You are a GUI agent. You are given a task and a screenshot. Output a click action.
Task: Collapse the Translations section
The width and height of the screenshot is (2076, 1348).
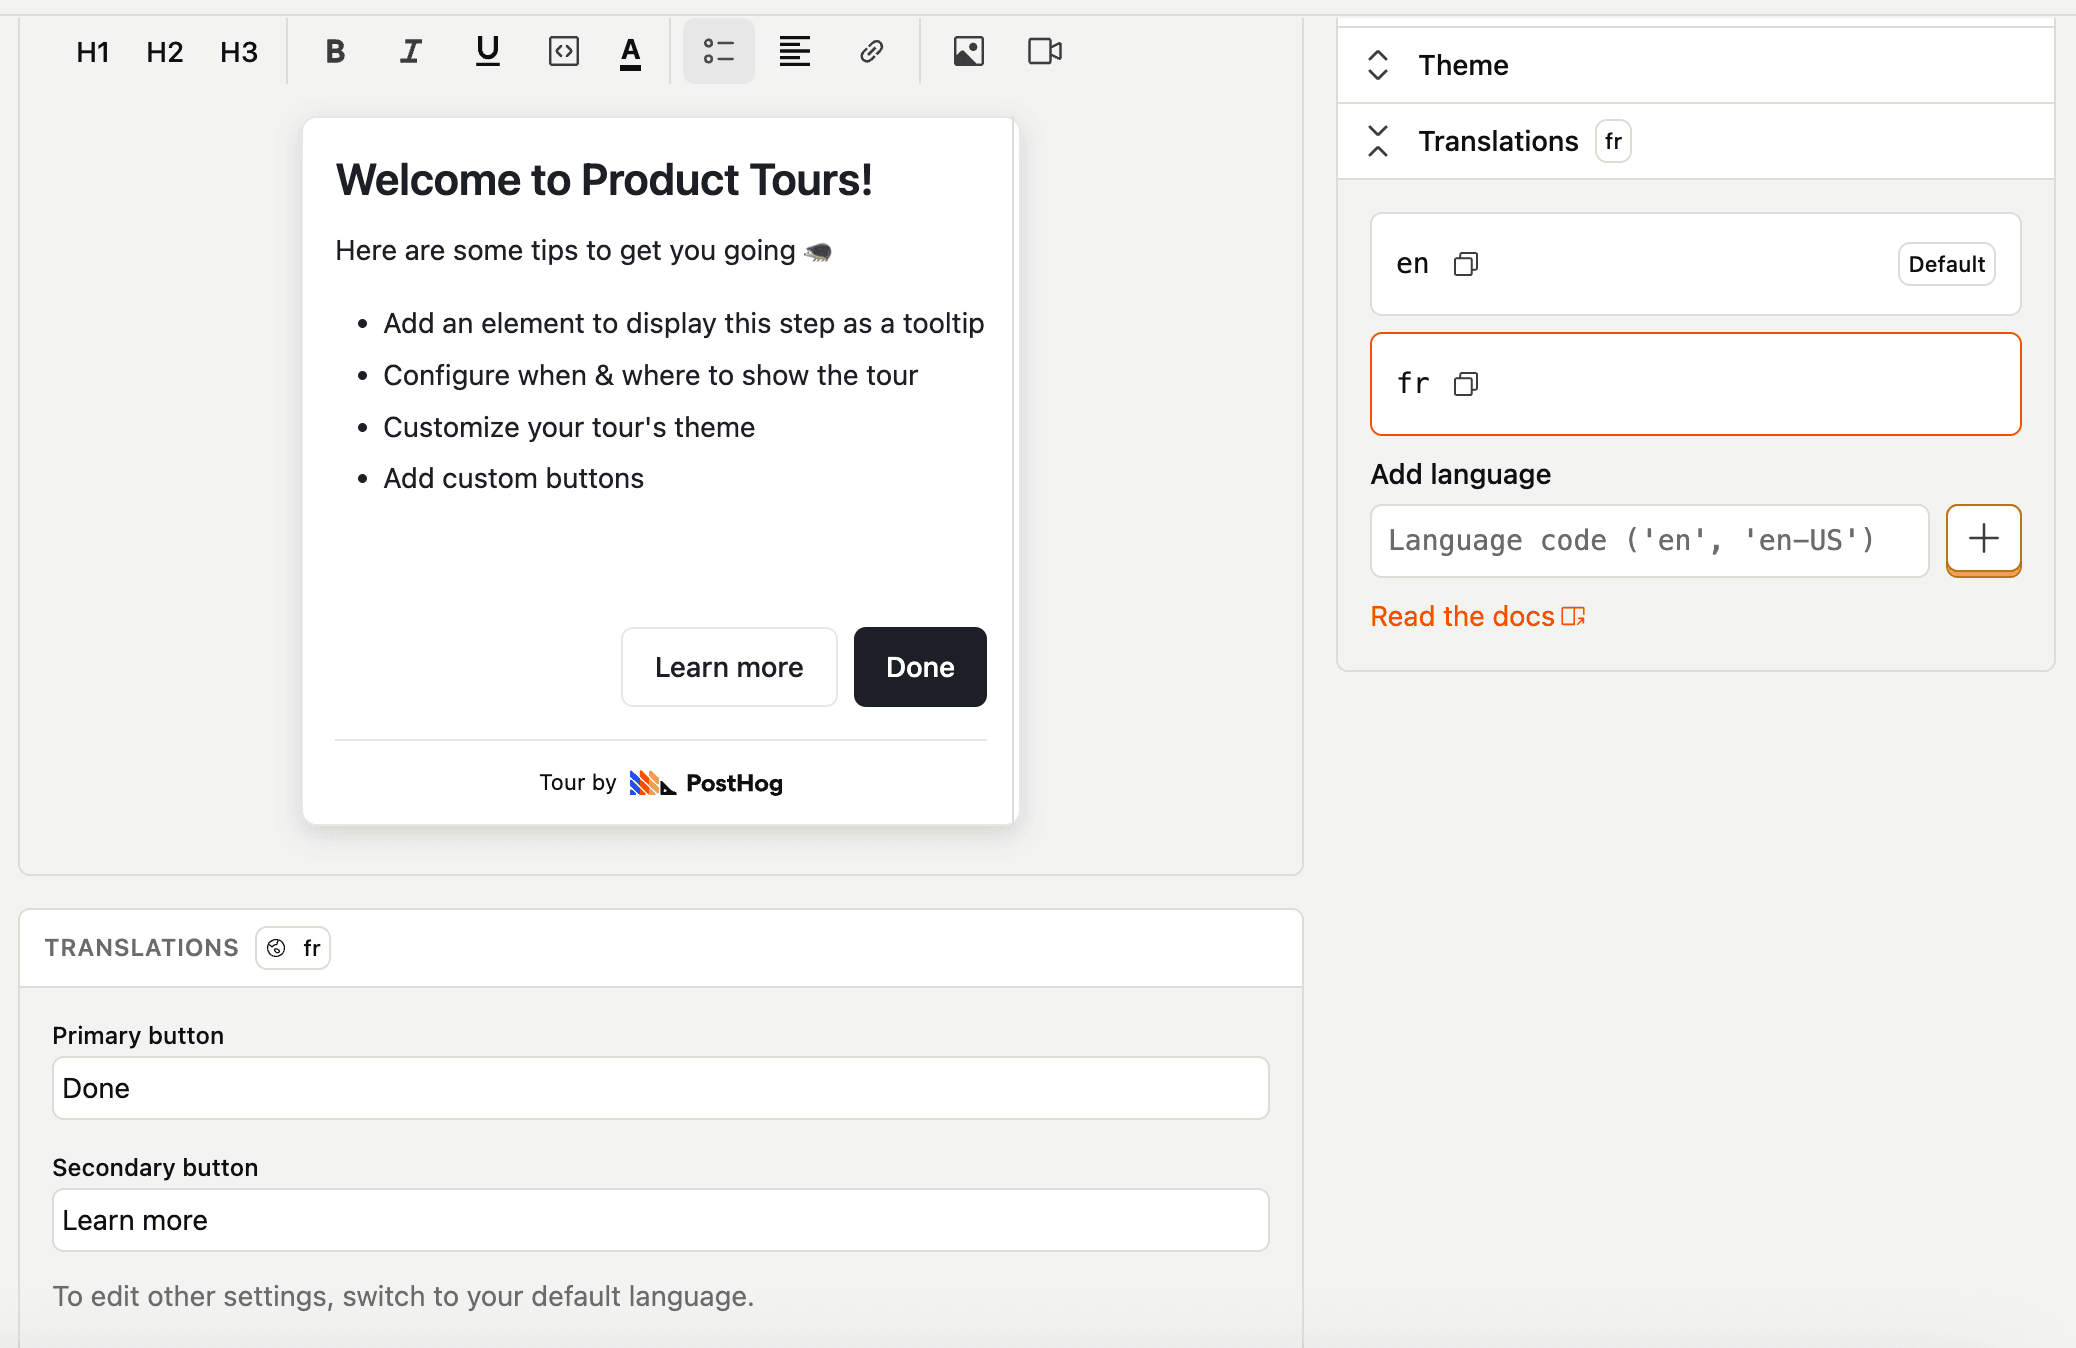[1378, 141]
